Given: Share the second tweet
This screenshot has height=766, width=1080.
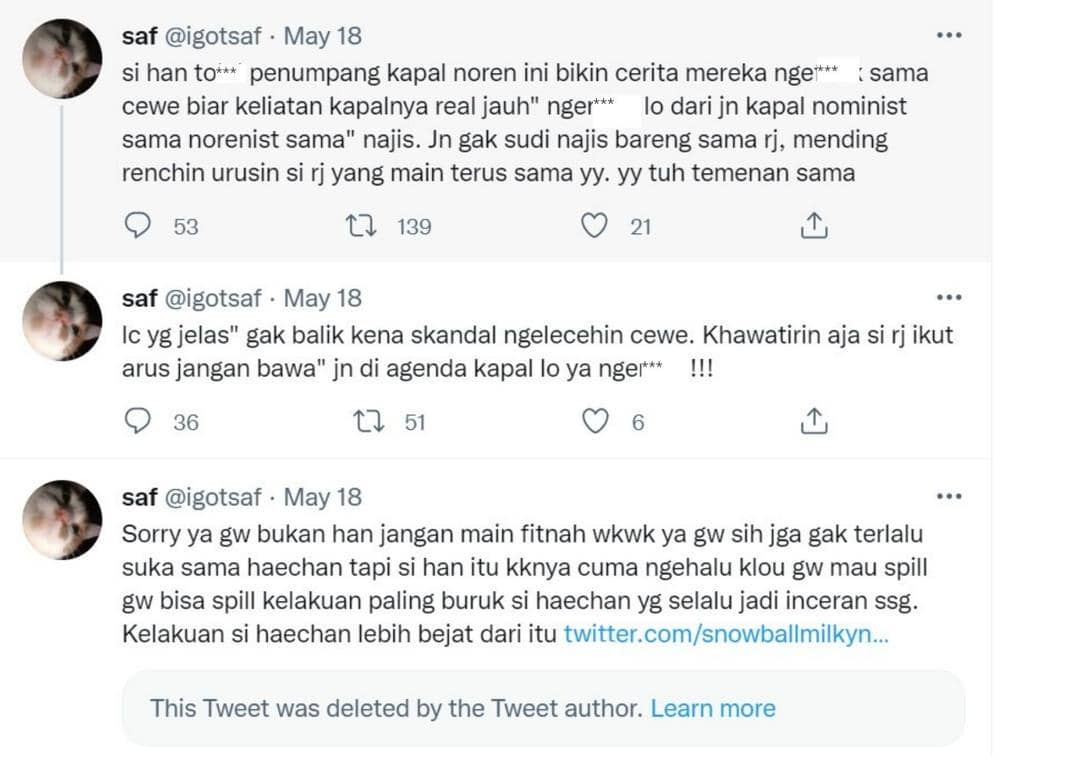Looking at the screenshot, I should coord(816,421).
